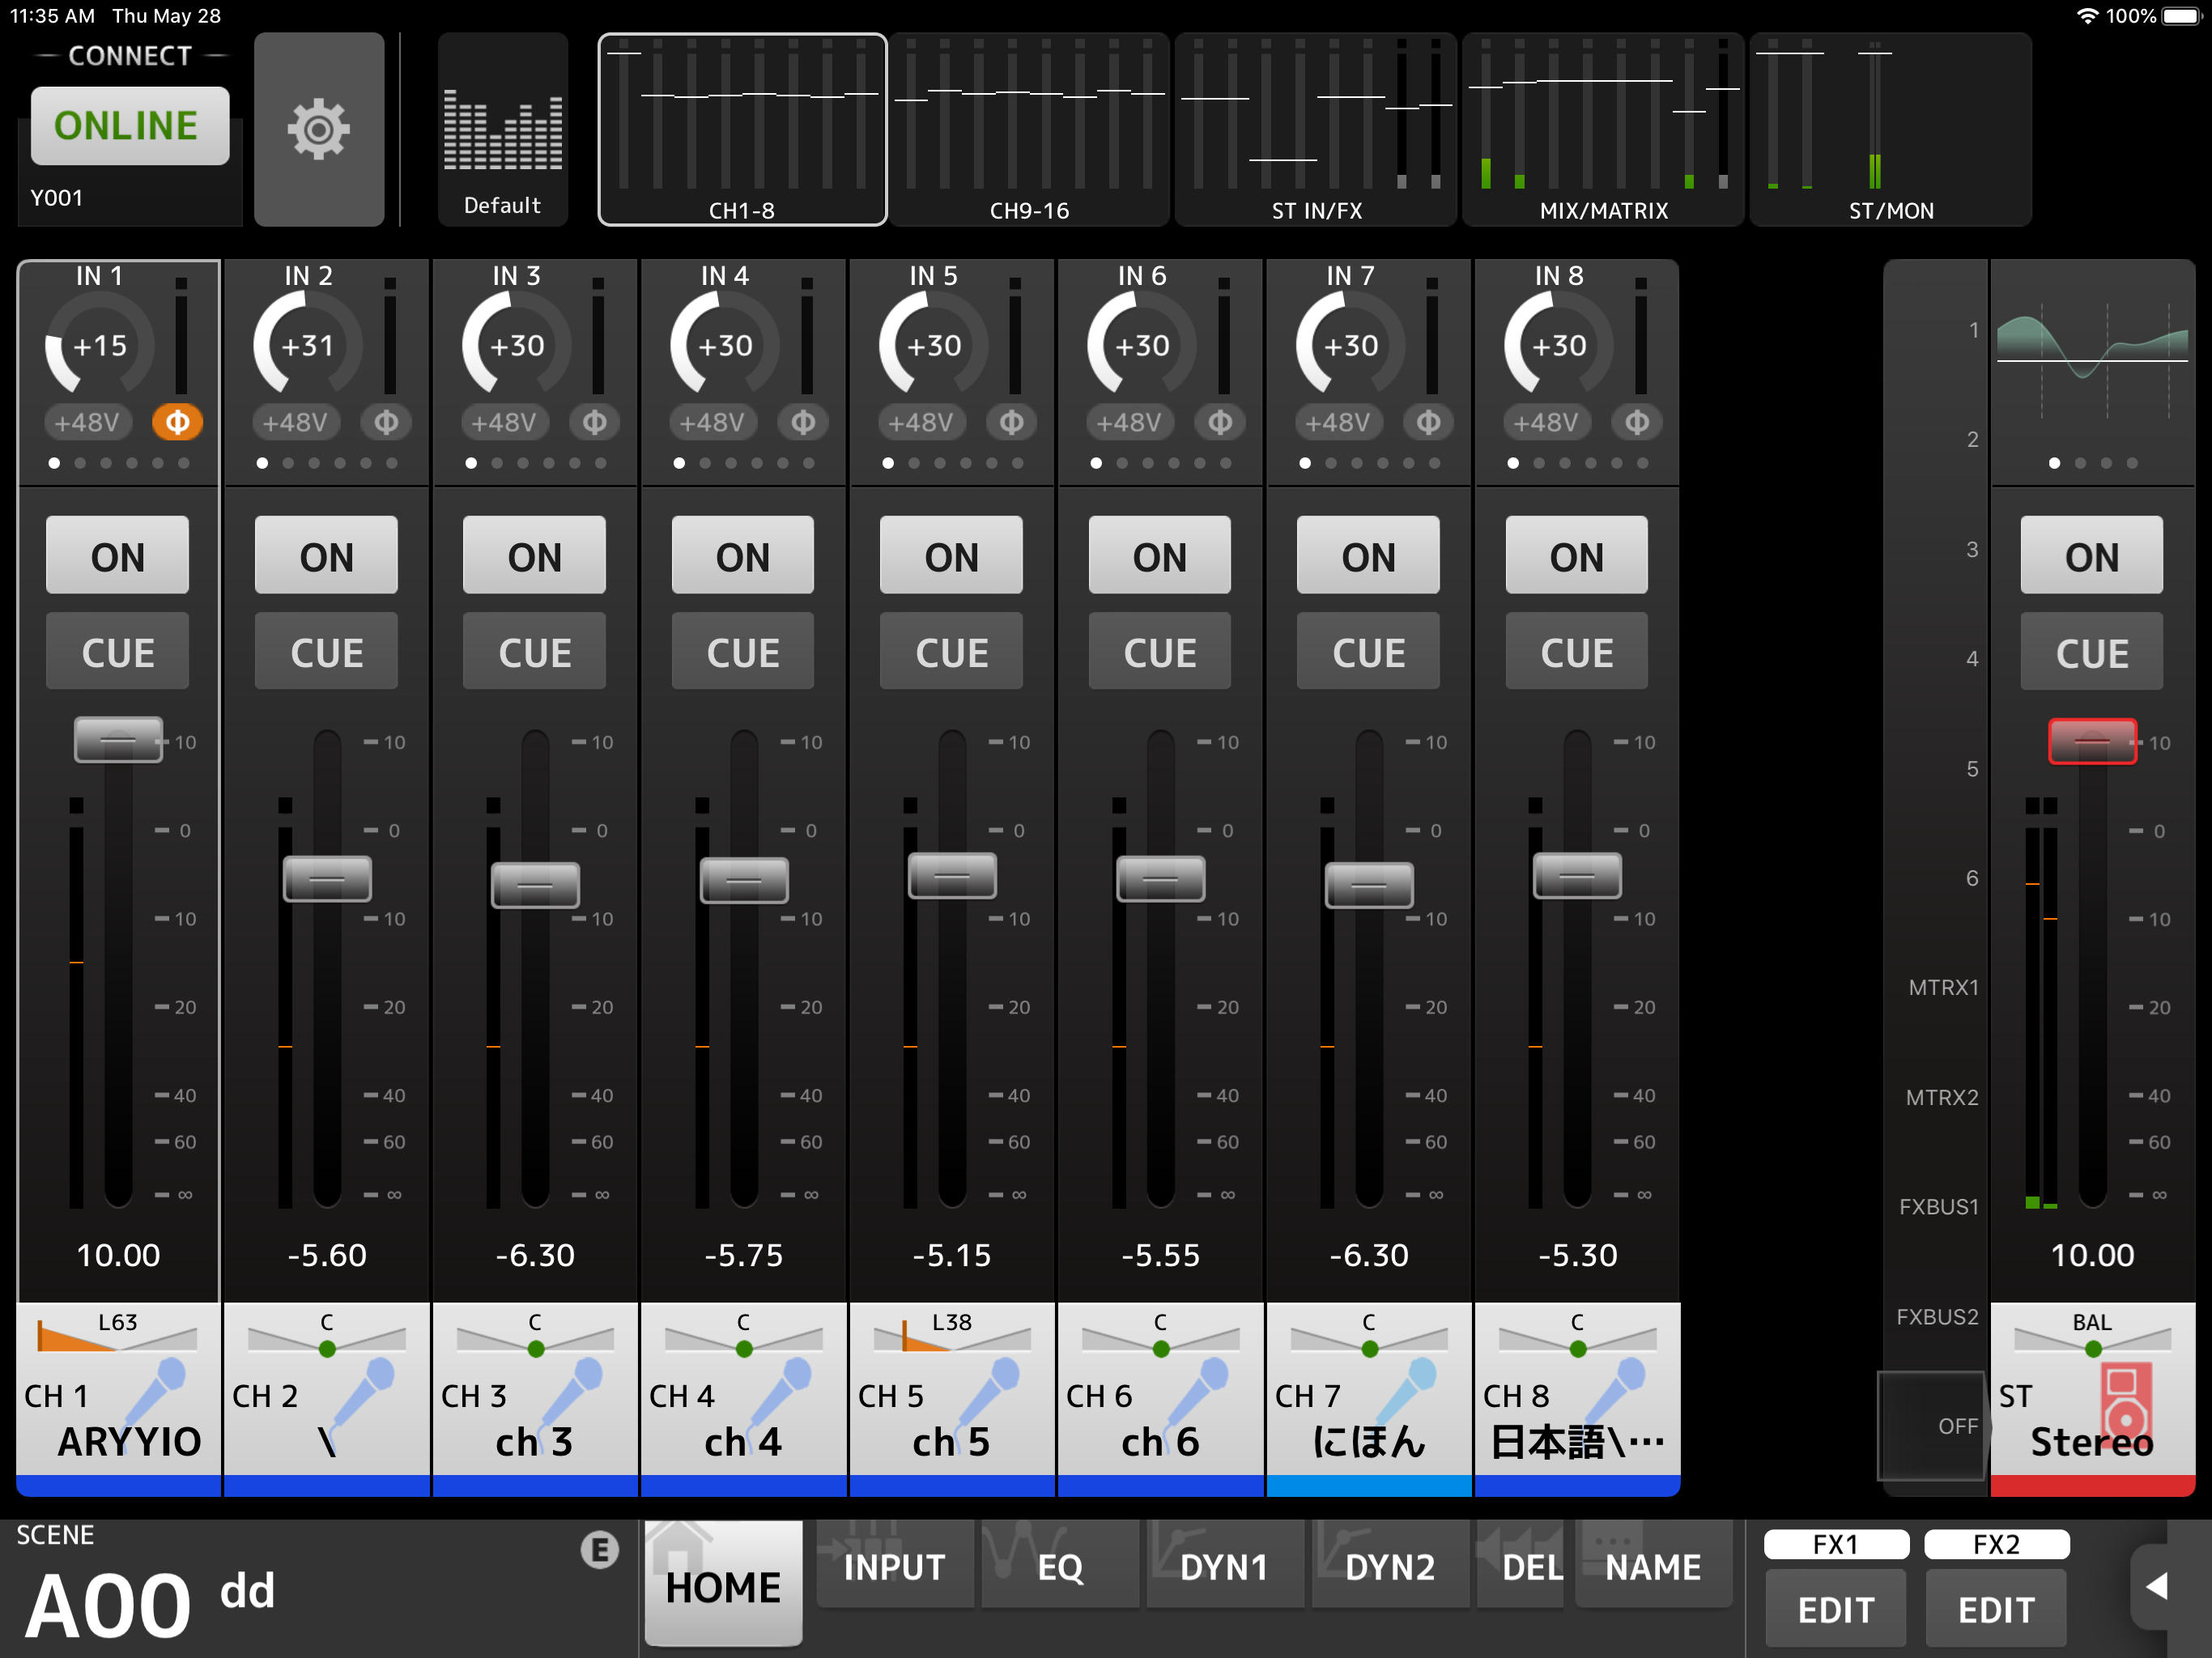The width and height of the screenshot is (2212, 1658).
Task: Click the IN 4 phase symbol
Action: pyautogui.click(x=802, y=422)
